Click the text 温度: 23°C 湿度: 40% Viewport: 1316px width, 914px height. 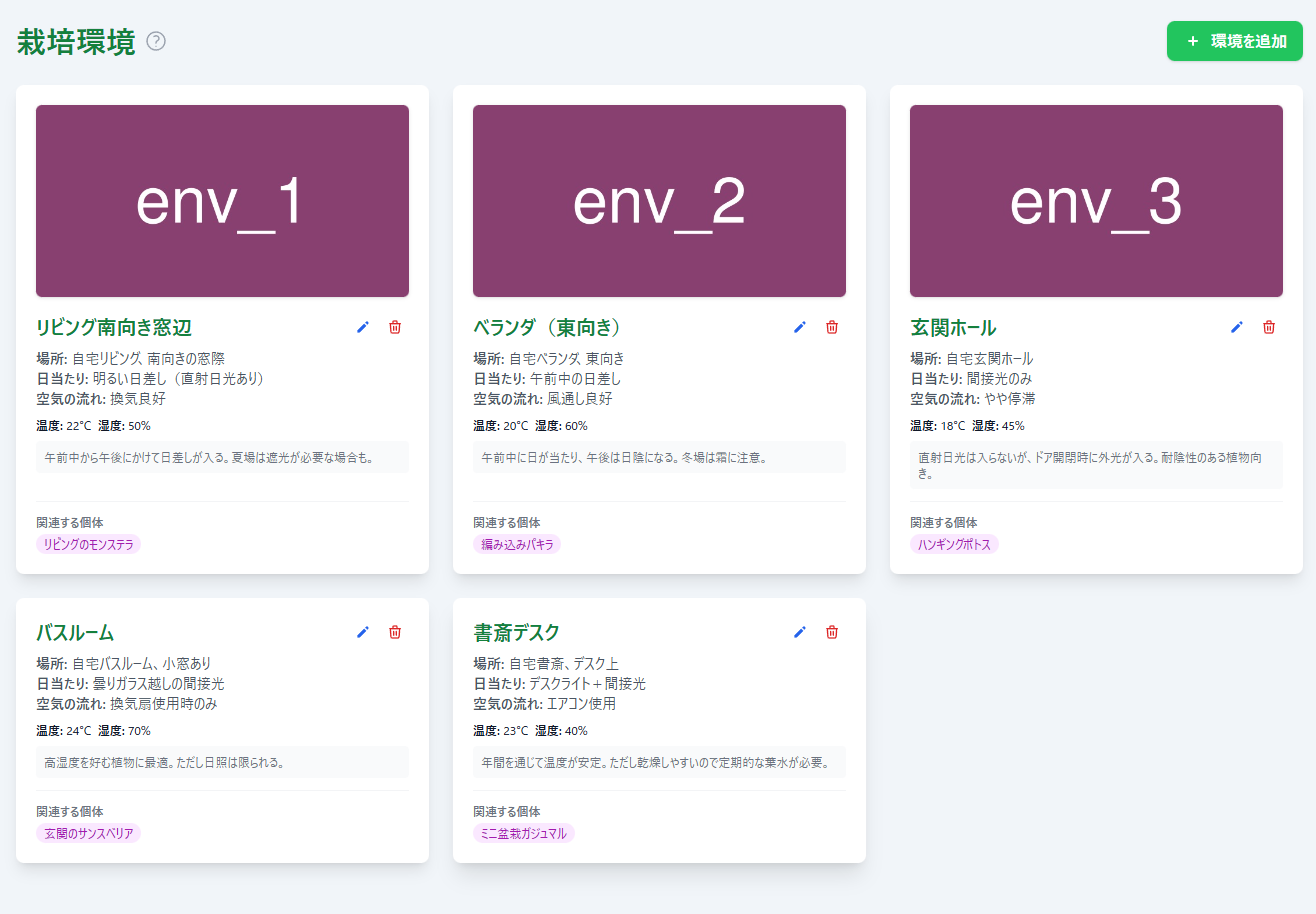[530, 730]
